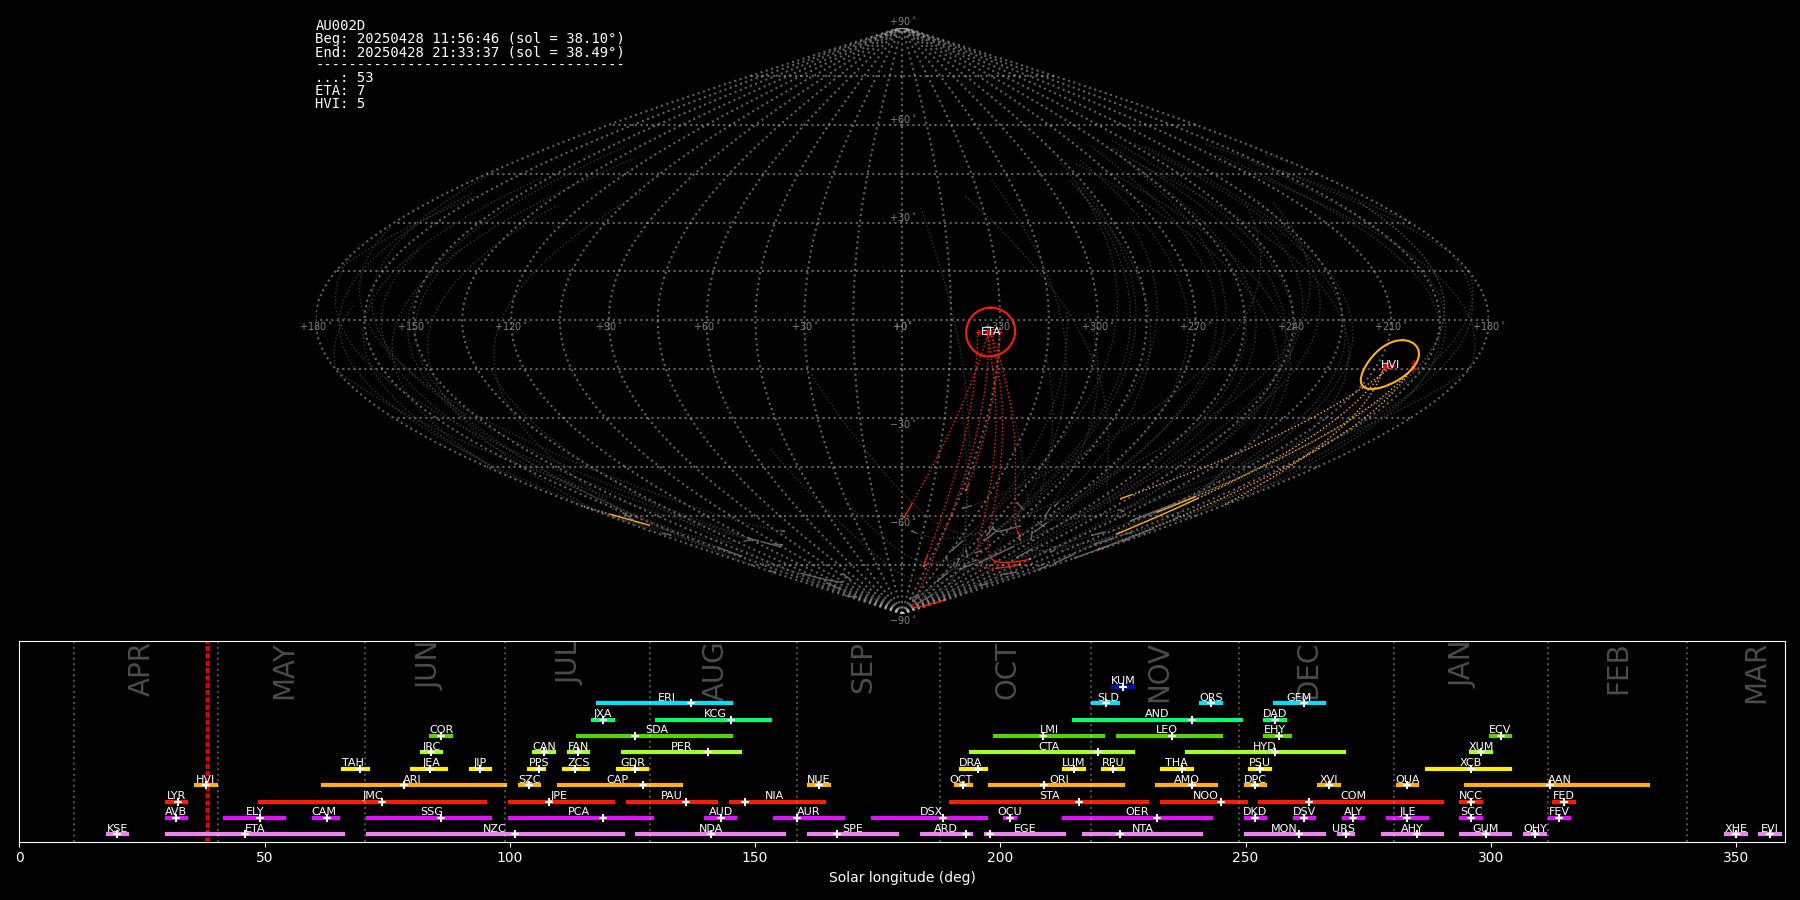Click the COR shower label

(441, 730)
